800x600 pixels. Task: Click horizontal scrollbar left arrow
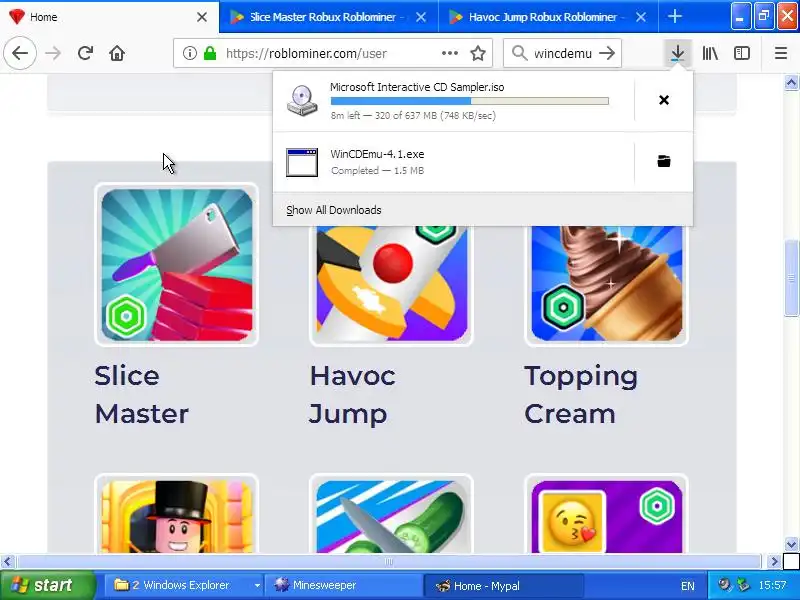(7, 562)
